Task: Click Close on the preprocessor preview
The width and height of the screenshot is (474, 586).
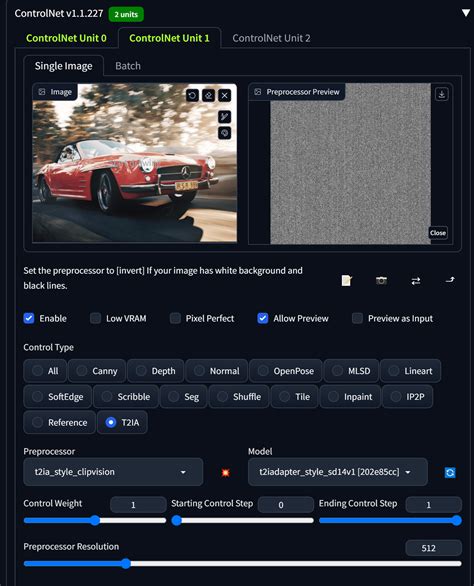Action: 438,233
